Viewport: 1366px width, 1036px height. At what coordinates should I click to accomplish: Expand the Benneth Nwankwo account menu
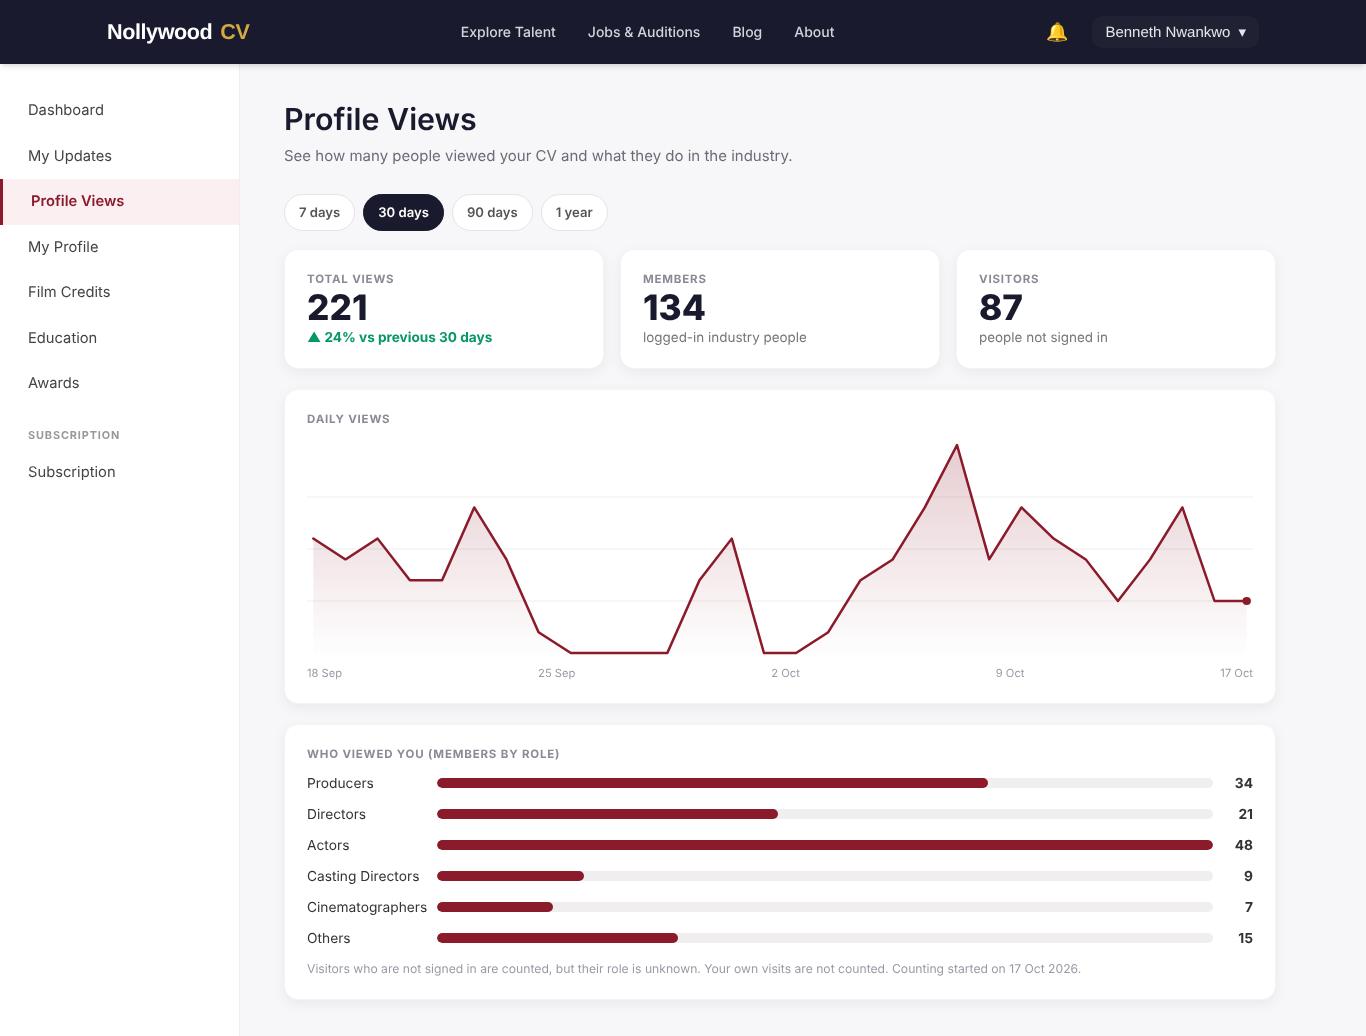(1175, 32)
